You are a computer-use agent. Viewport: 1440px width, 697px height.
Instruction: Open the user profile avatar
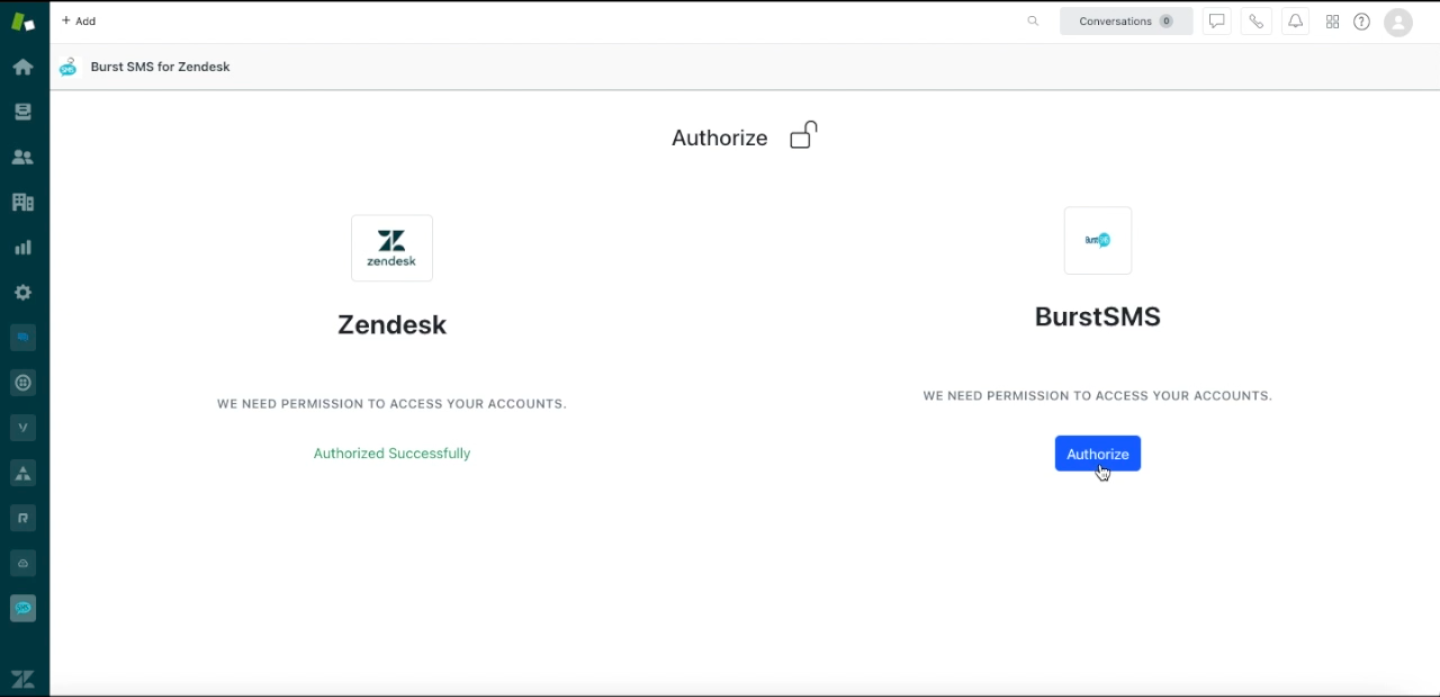[x=1398, y=22]
